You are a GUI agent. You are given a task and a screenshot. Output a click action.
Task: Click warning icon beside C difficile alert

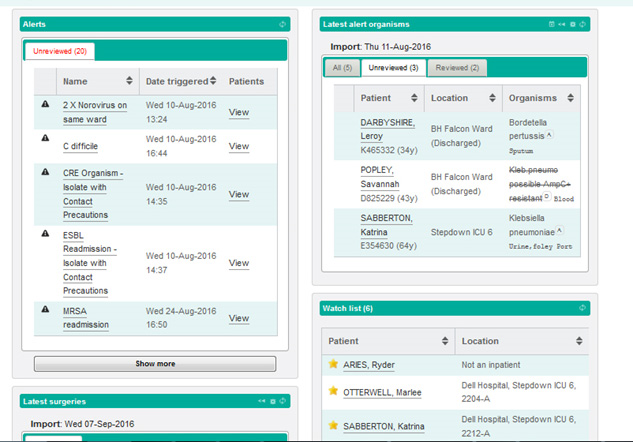(x=44, y=139)
